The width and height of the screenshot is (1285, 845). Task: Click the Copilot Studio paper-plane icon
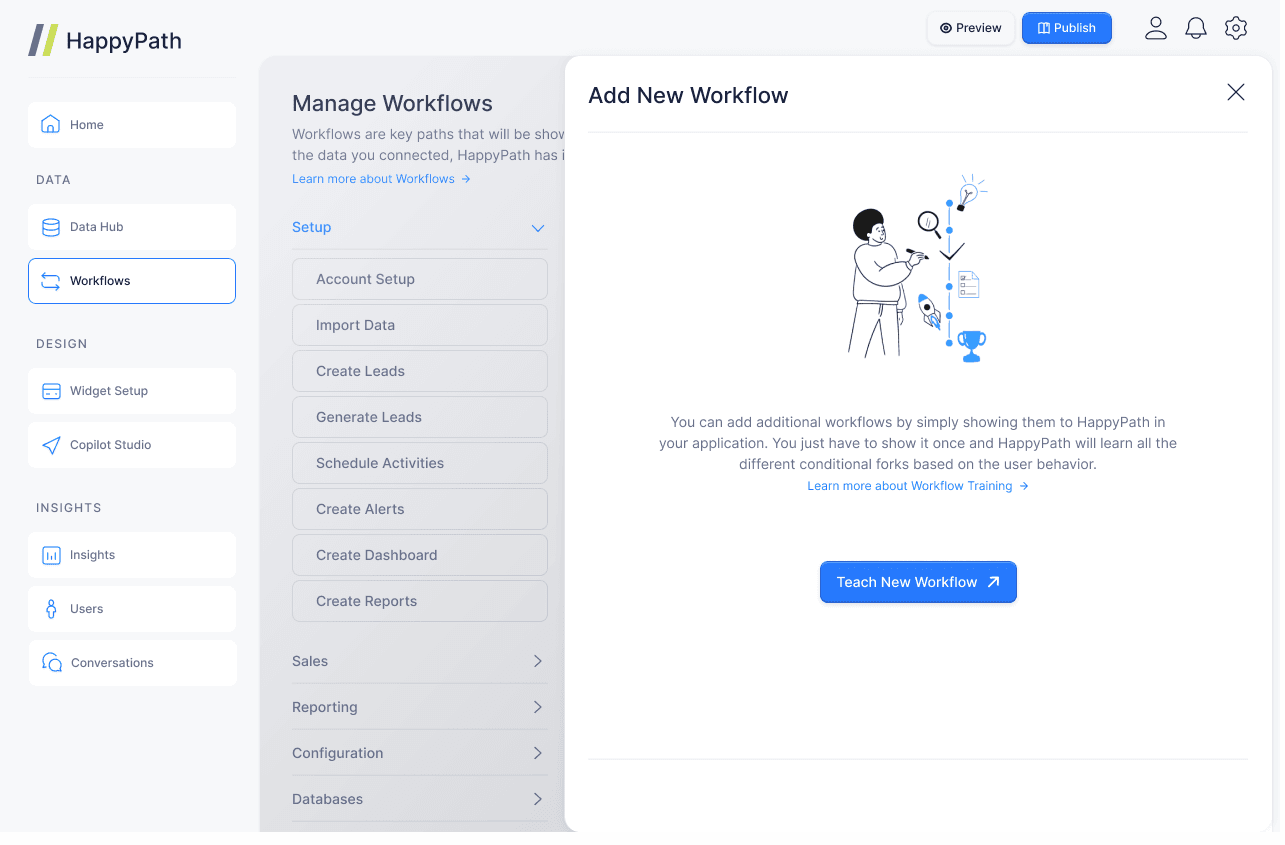coord(51,445)
